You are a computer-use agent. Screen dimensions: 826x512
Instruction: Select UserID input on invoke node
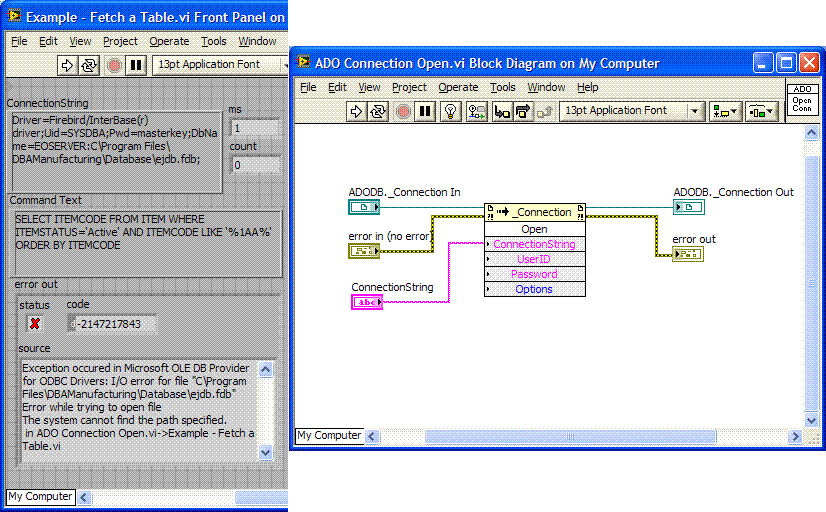535,259
